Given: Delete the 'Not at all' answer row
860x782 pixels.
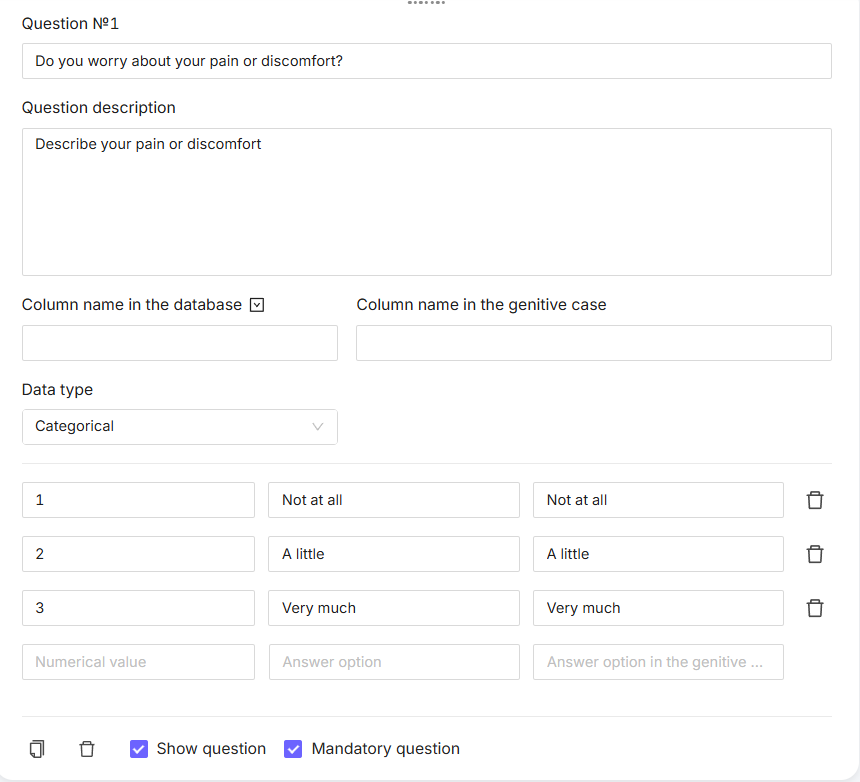Looking at the screenshot, I should point(815,500).
